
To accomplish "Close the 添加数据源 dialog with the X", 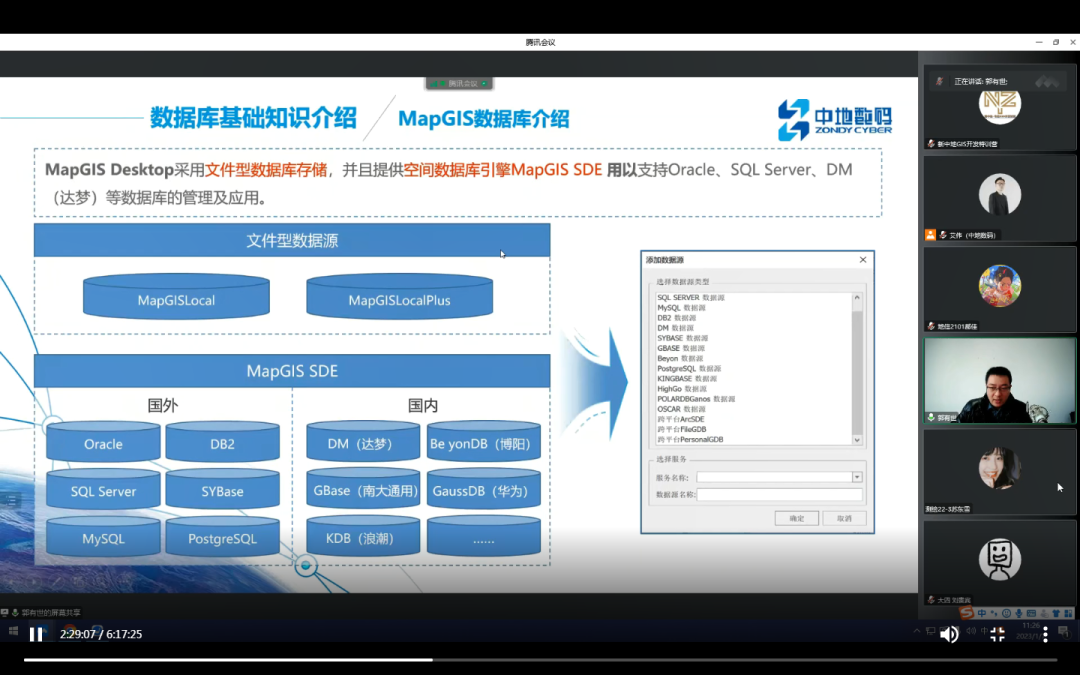I will (x=862, y=260).
